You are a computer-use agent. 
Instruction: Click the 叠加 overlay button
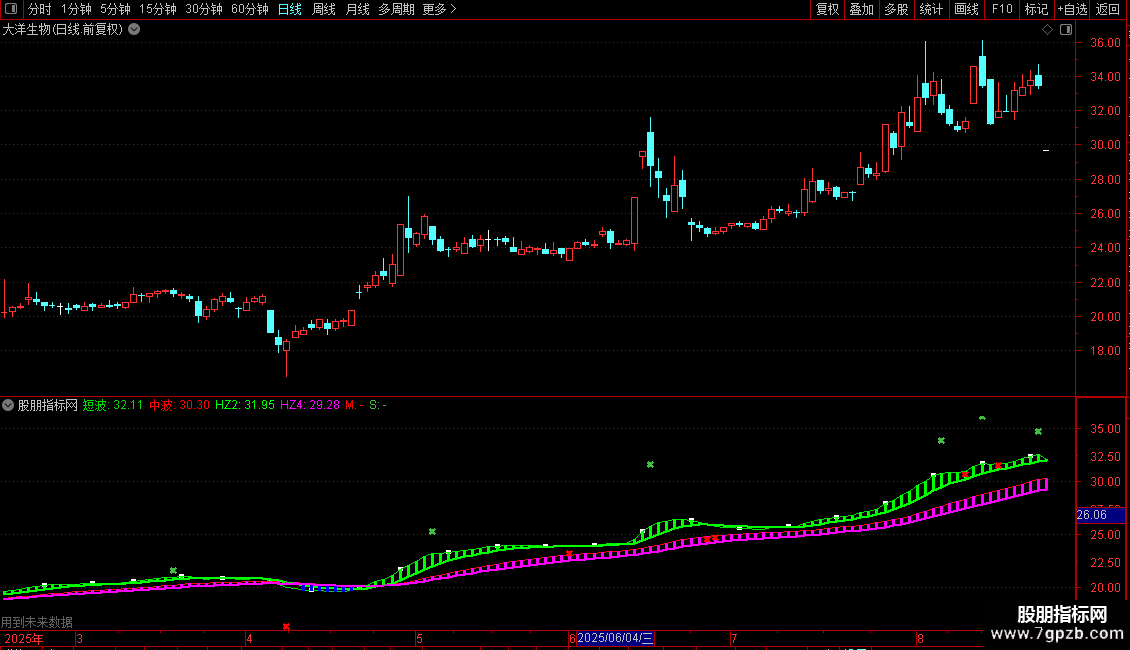tap(861, 9)
